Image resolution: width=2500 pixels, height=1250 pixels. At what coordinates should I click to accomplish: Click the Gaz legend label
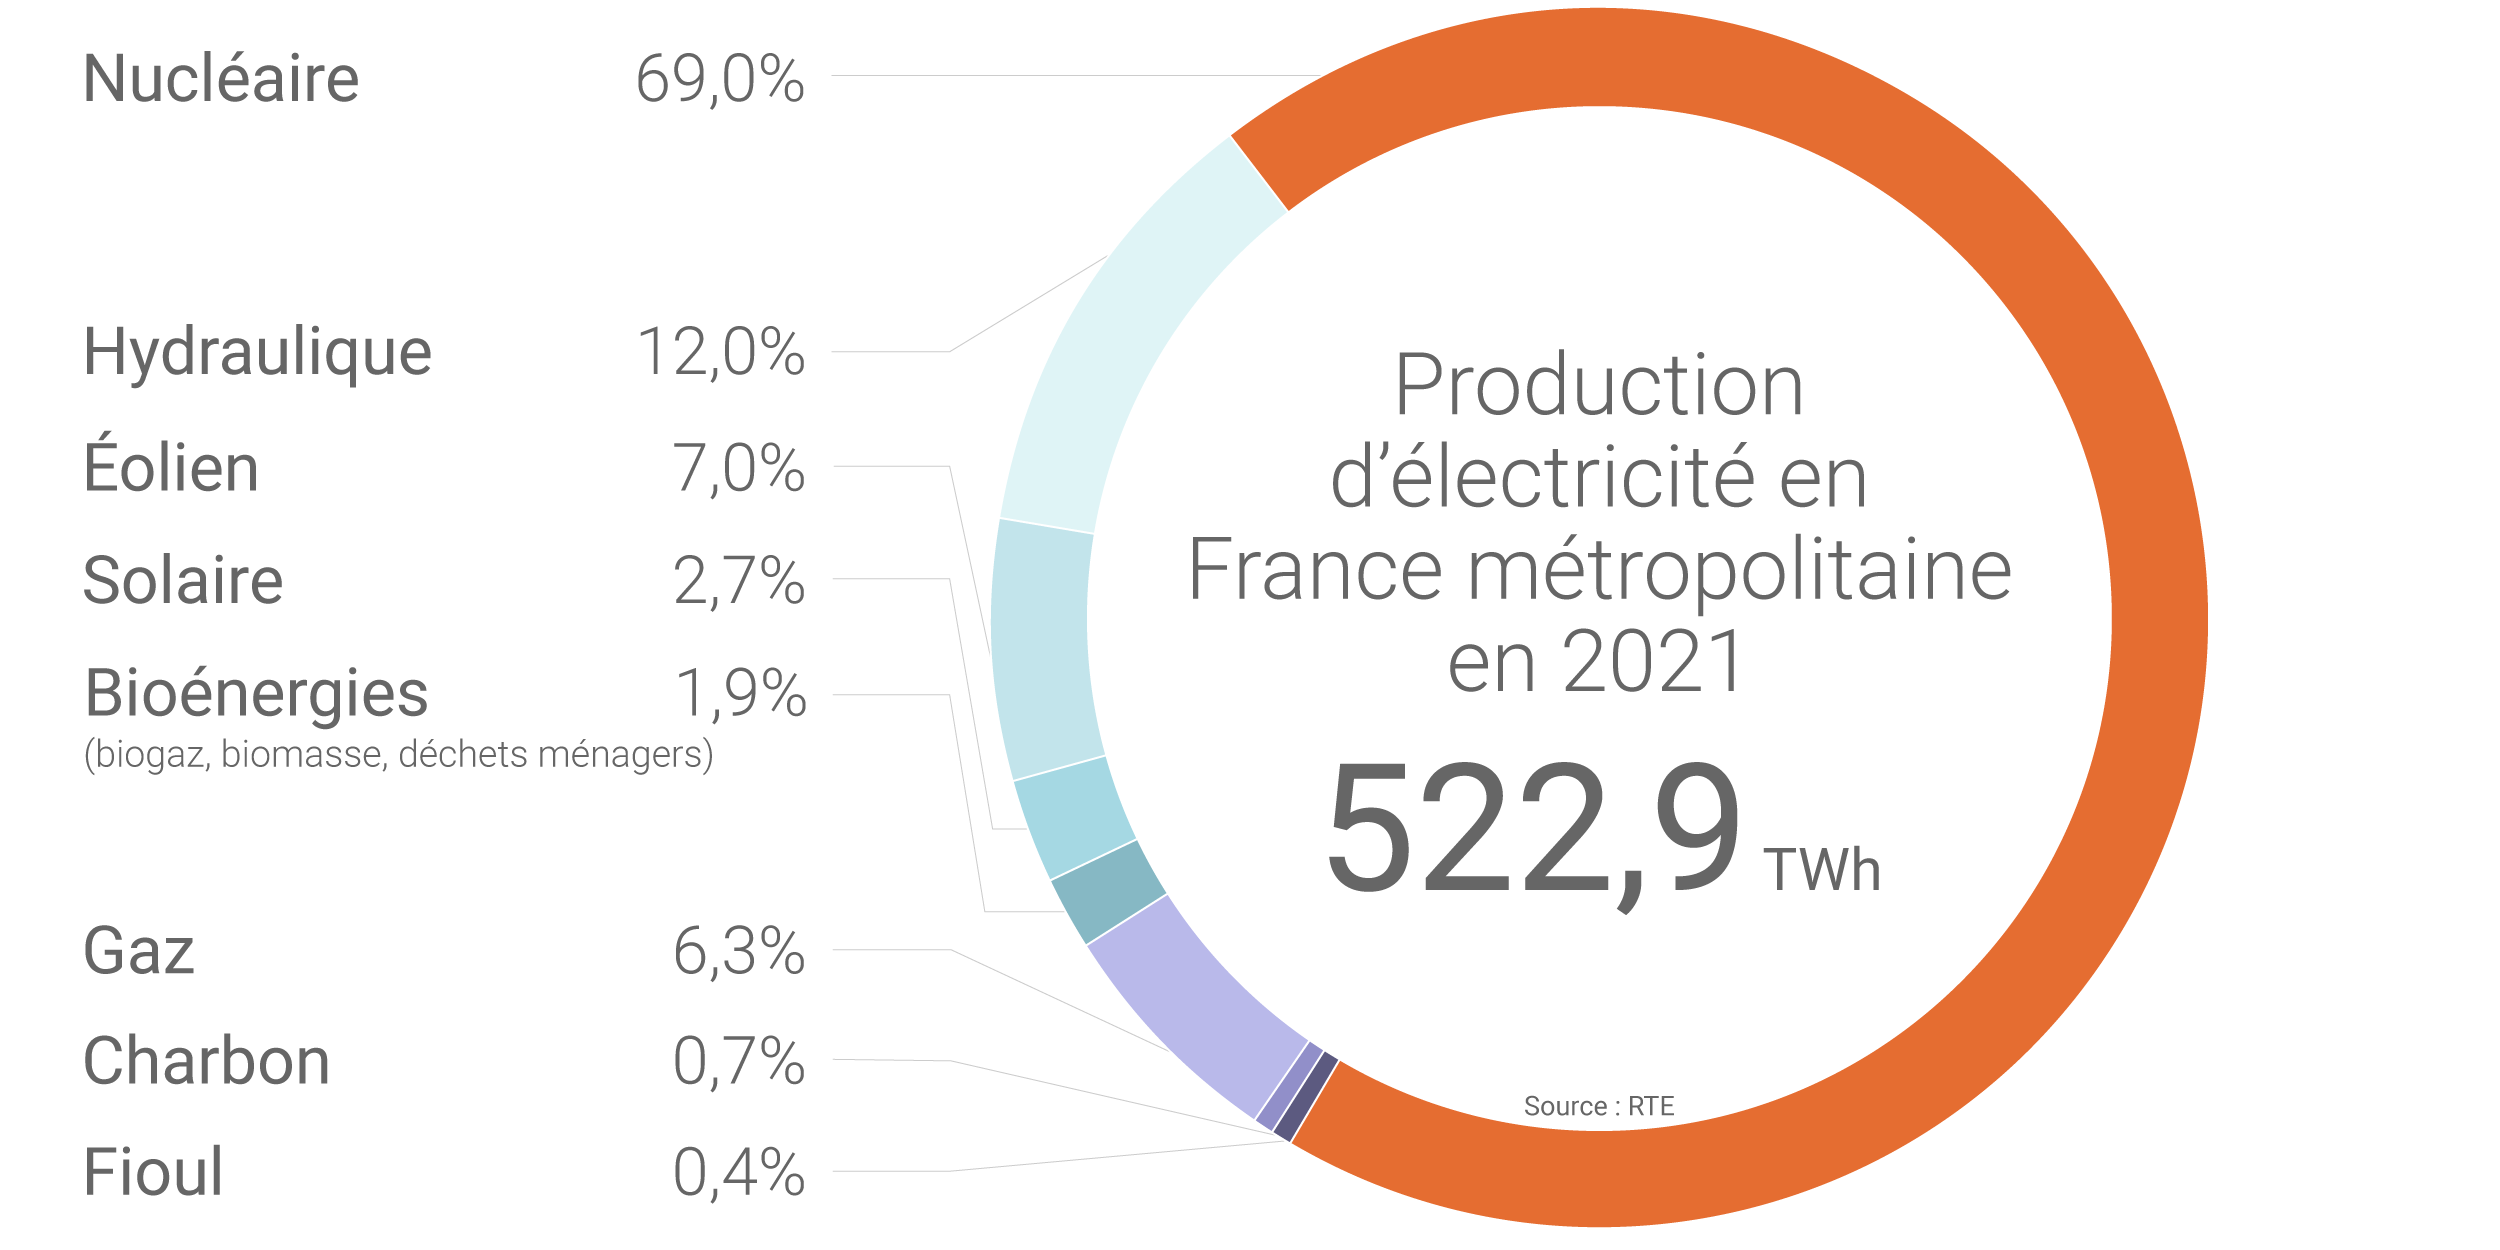tap(139, 951)
